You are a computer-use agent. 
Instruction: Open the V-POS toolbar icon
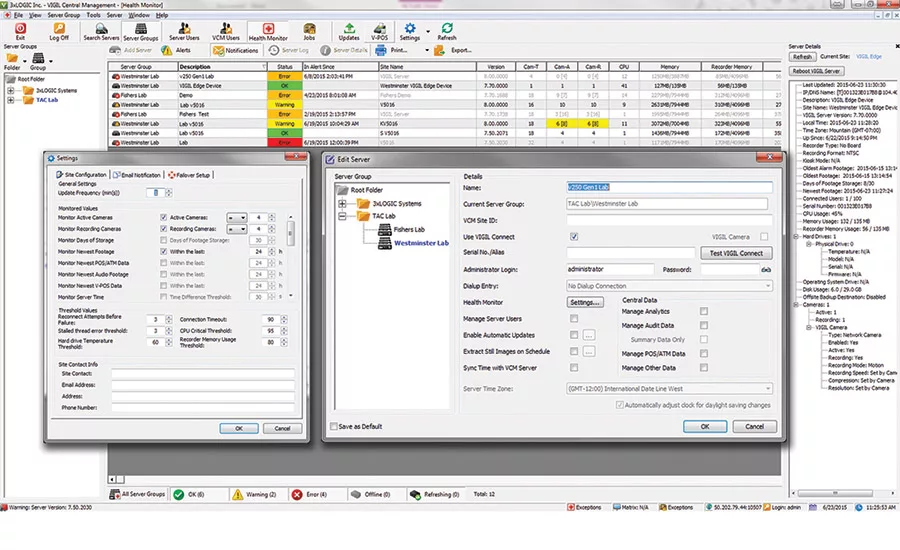(x=379, y=28)
